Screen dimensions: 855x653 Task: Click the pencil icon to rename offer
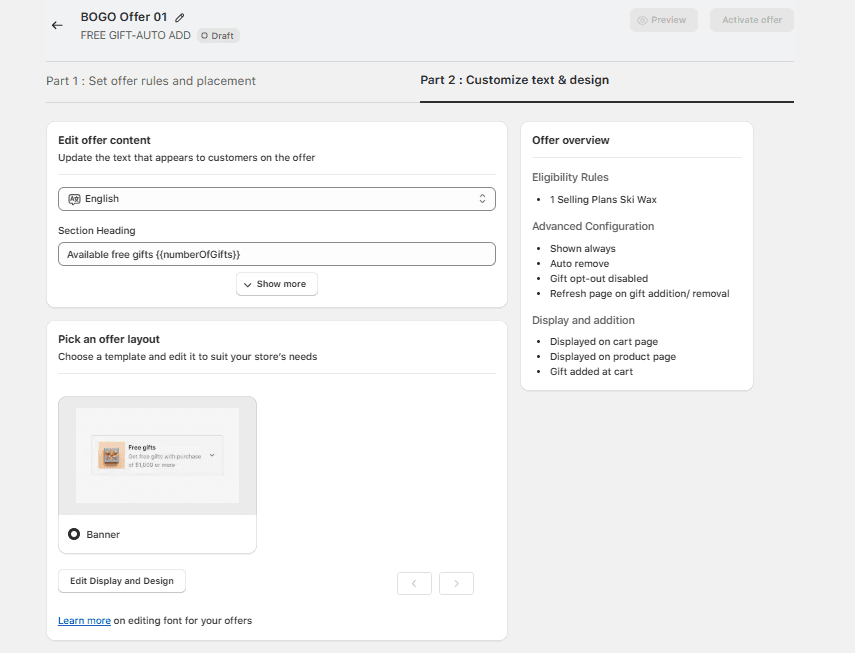[x=180, y=17]
